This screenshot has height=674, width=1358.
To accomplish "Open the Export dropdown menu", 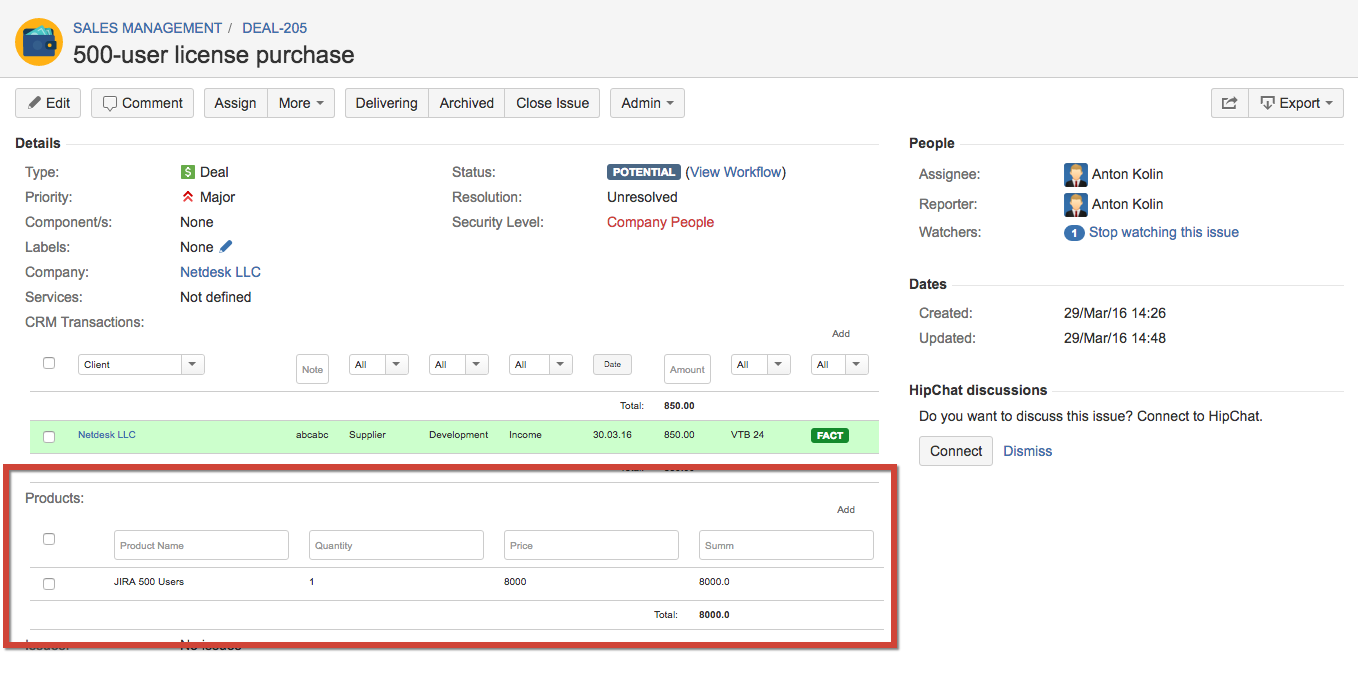I will coord(1296,103).
